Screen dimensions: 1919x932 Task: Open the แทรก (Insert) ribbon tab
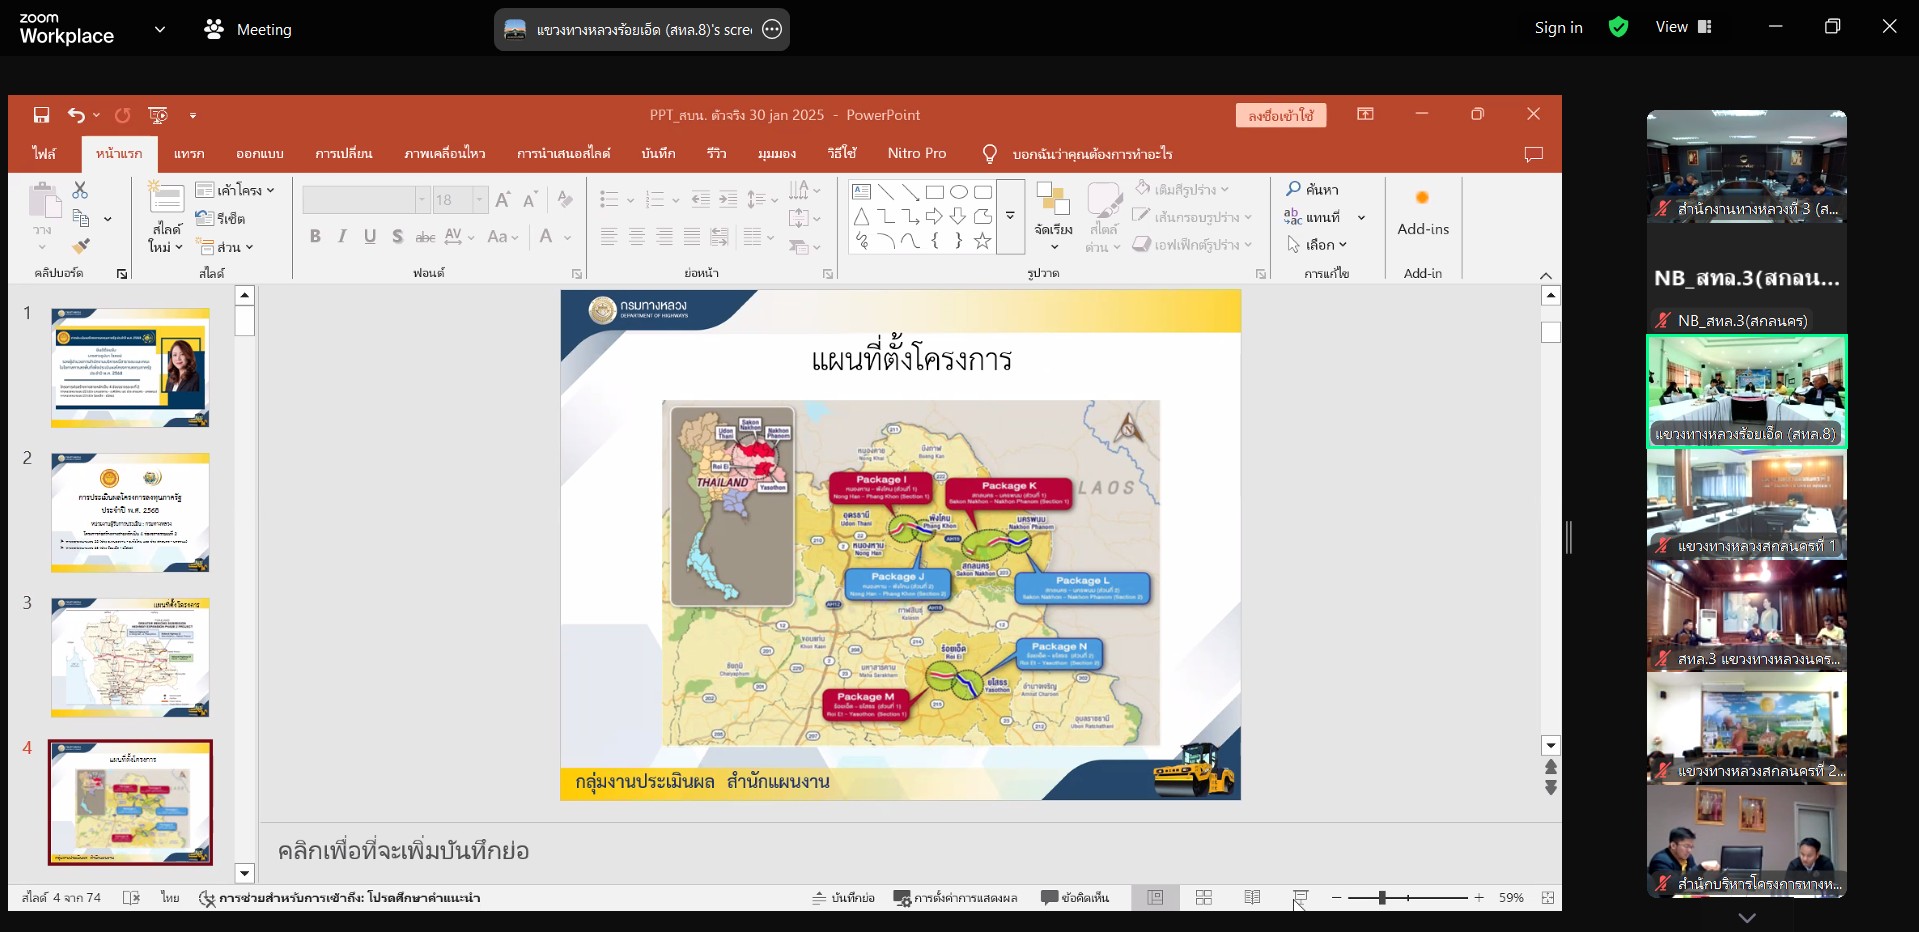tap(188, 154)
